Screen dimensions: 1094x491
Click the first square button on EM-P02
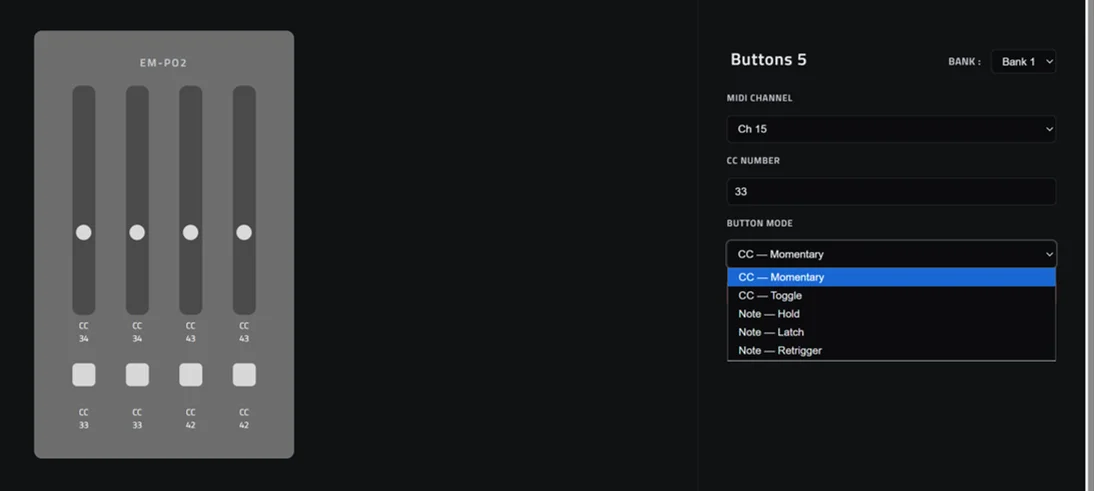[x=84, y=375]
